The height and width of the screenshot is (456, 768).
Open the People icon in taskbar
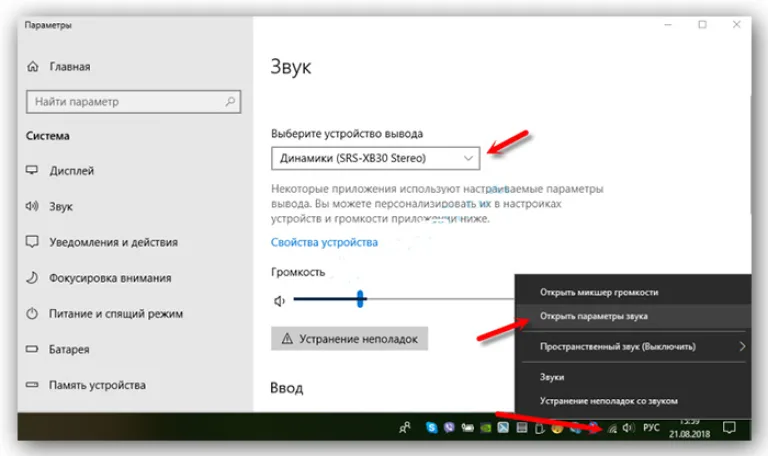[x=405, y=428]
